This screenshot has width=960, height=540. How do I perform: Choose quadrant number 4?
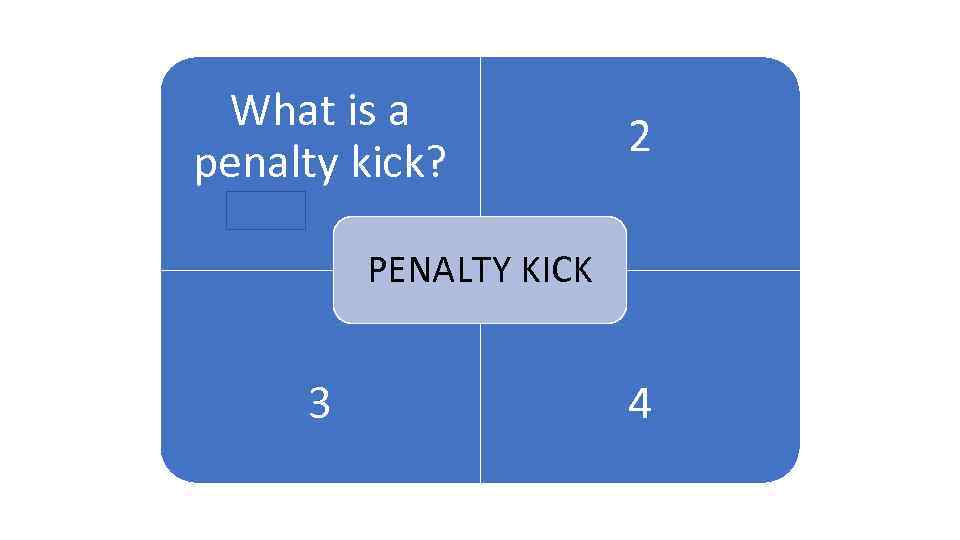point(640,404)
